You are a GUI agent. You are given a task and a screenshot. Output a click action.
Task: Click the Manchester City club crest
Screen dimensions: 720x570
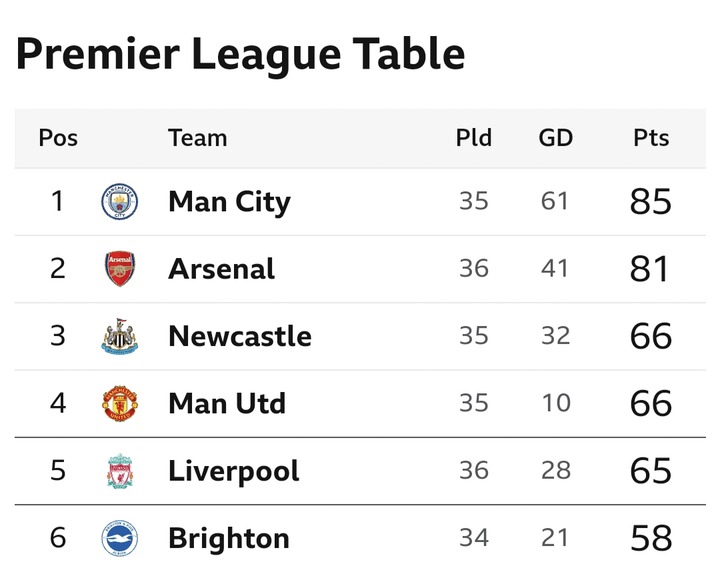click(119, 201)
